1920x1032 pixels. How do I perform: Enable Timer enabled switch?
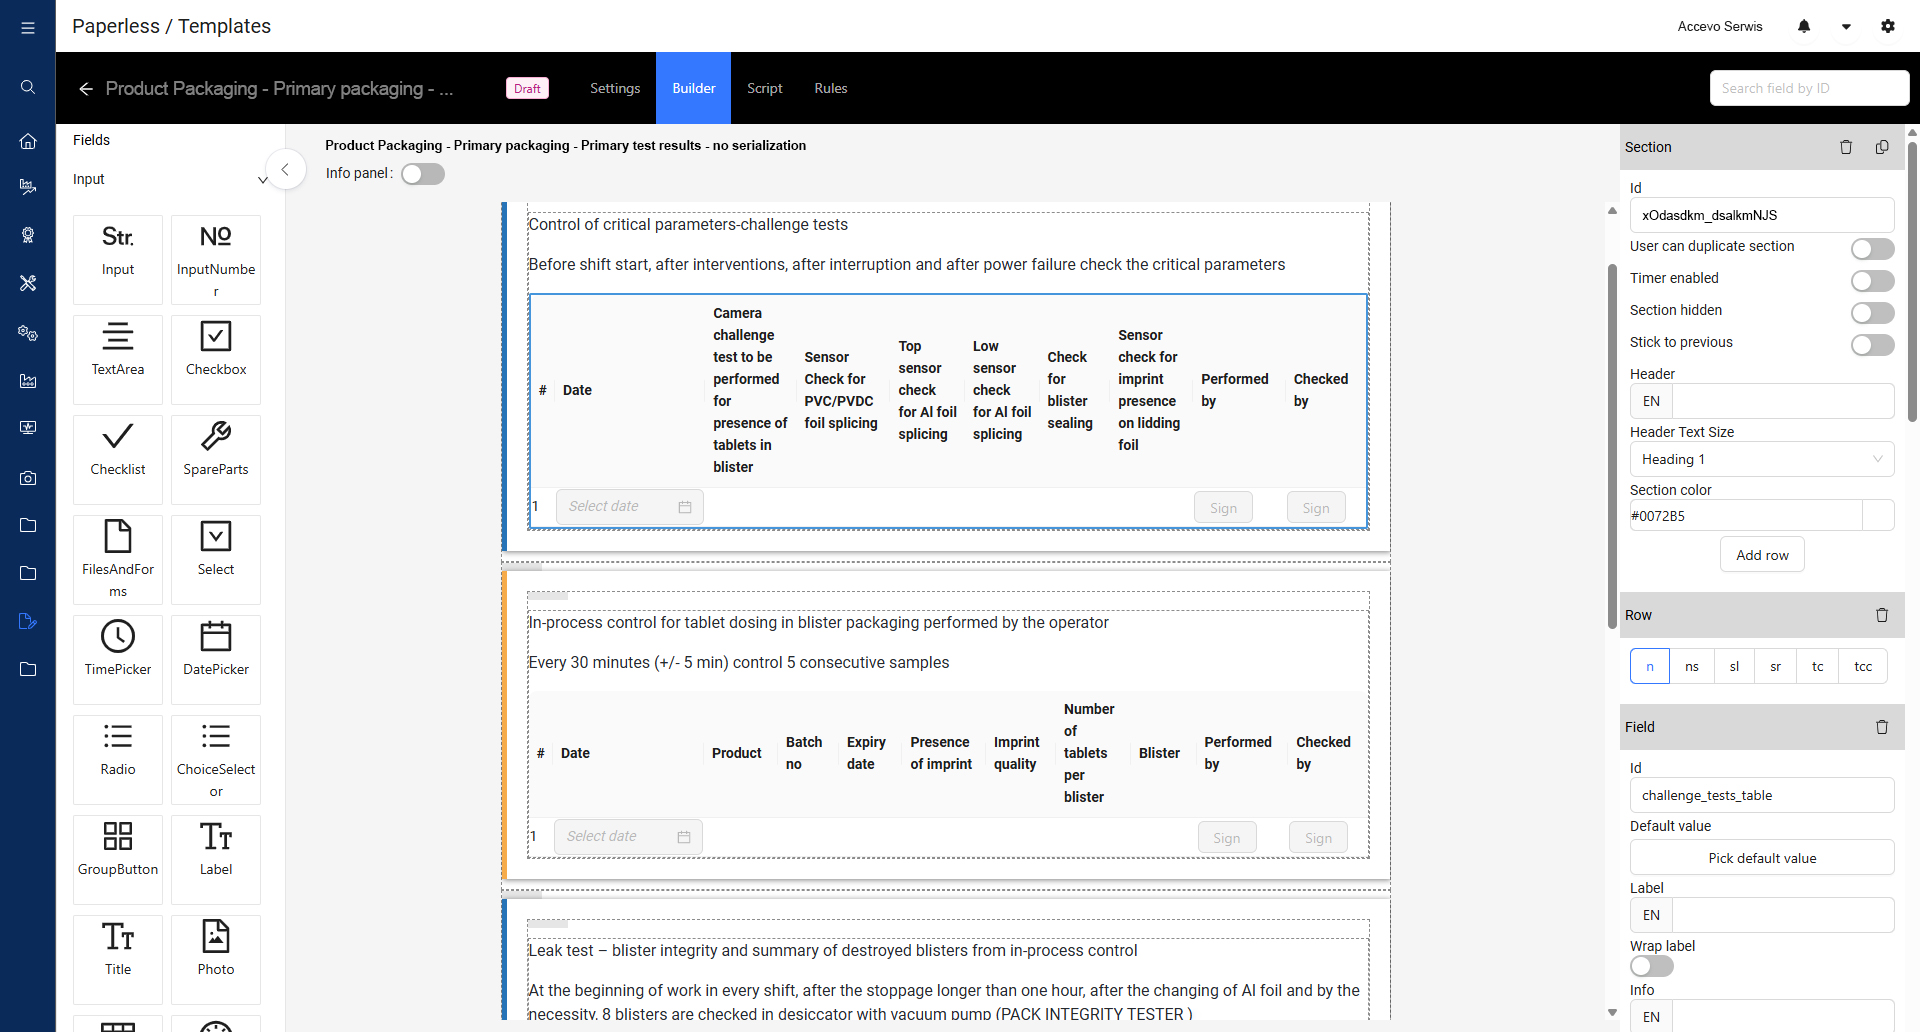pos(1872,280)
